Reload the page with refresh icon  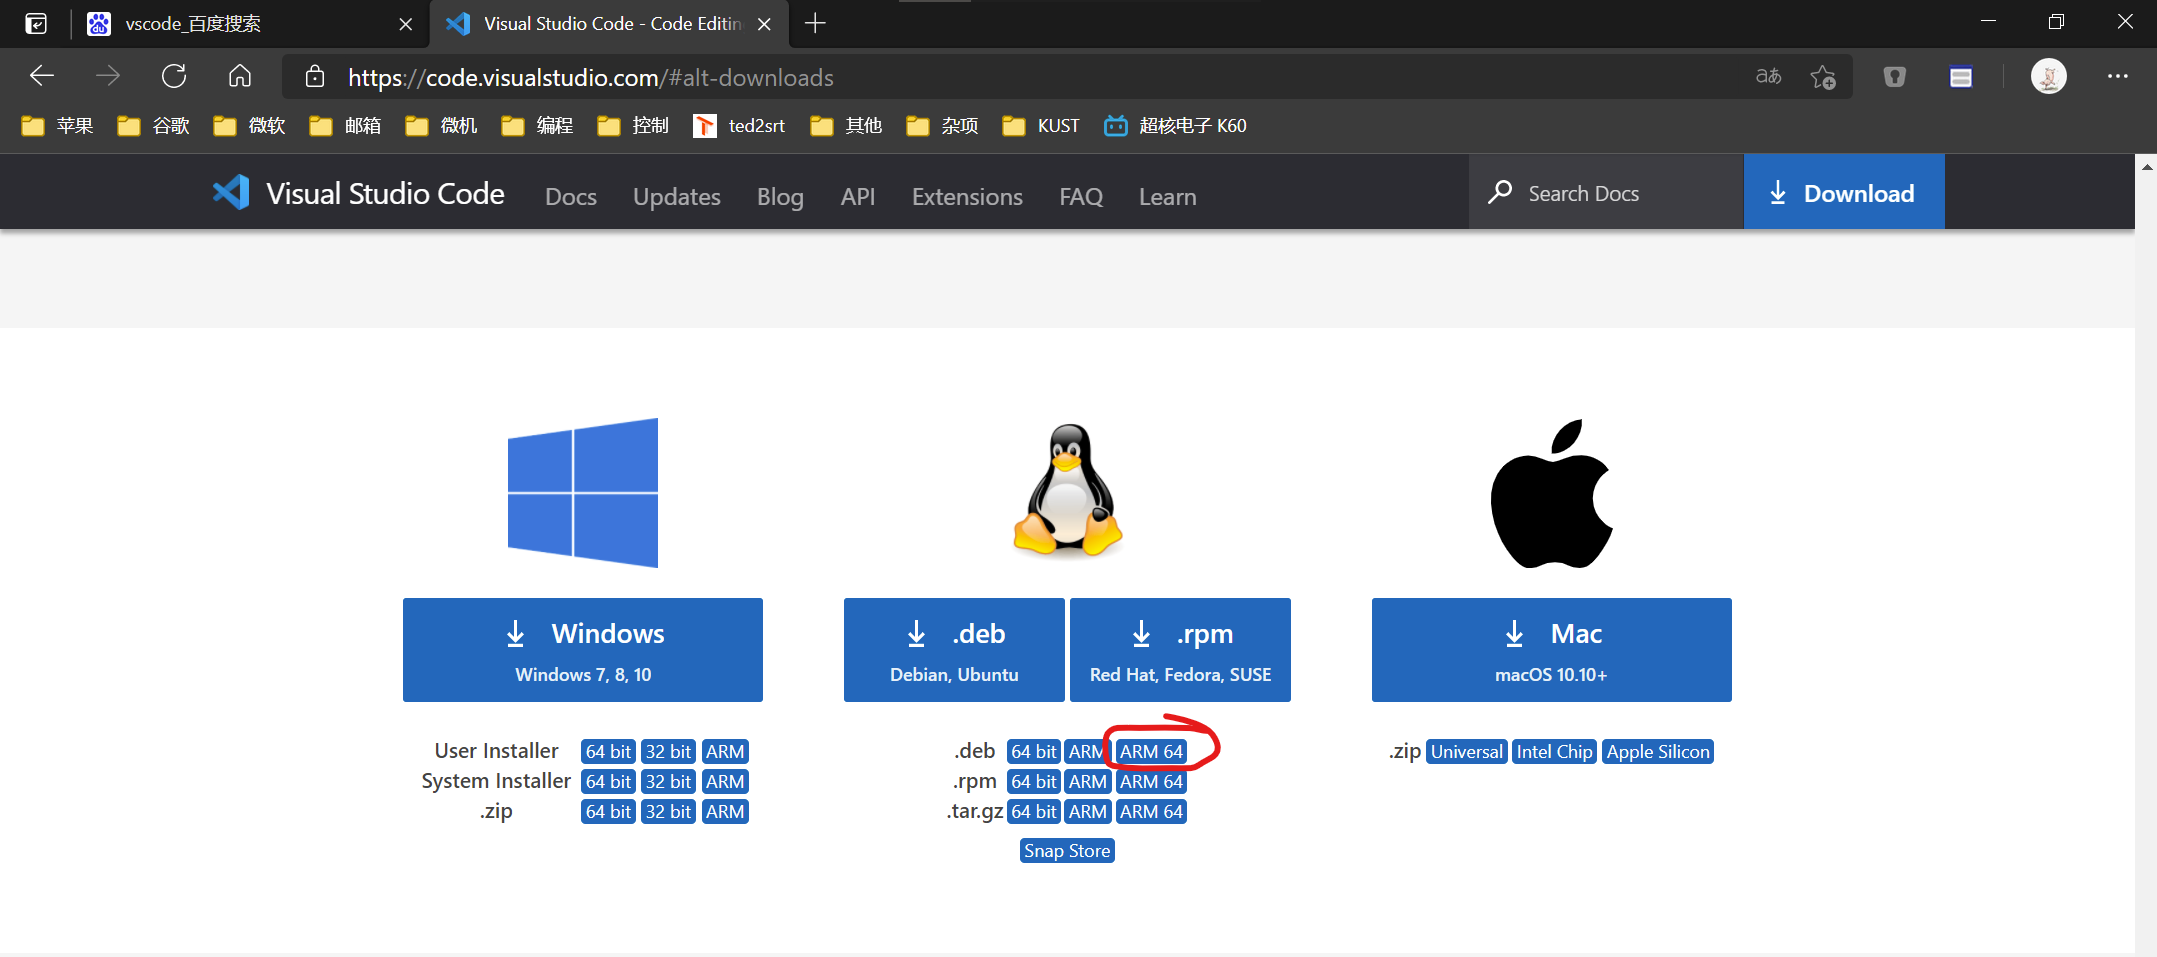[x=174, y=76]
